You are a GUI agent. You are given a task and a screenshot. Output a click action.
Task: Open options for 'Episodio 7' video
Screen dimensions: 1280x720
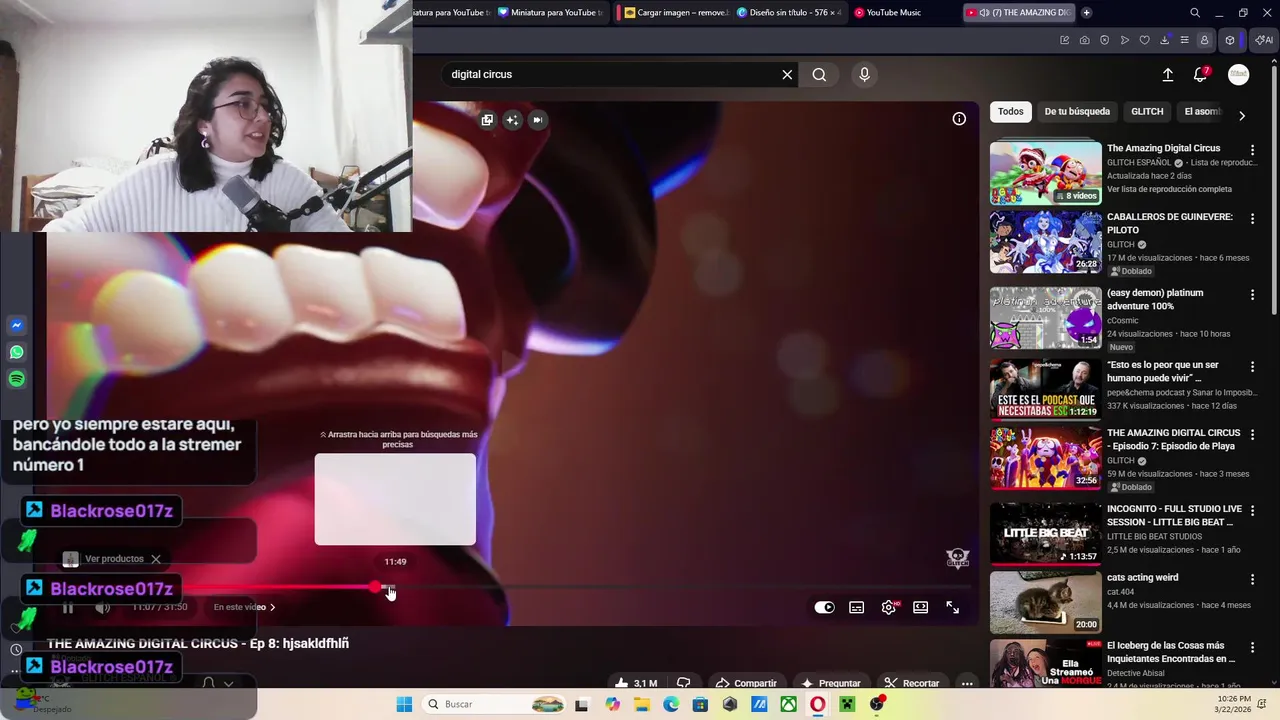pos(1252,435)
